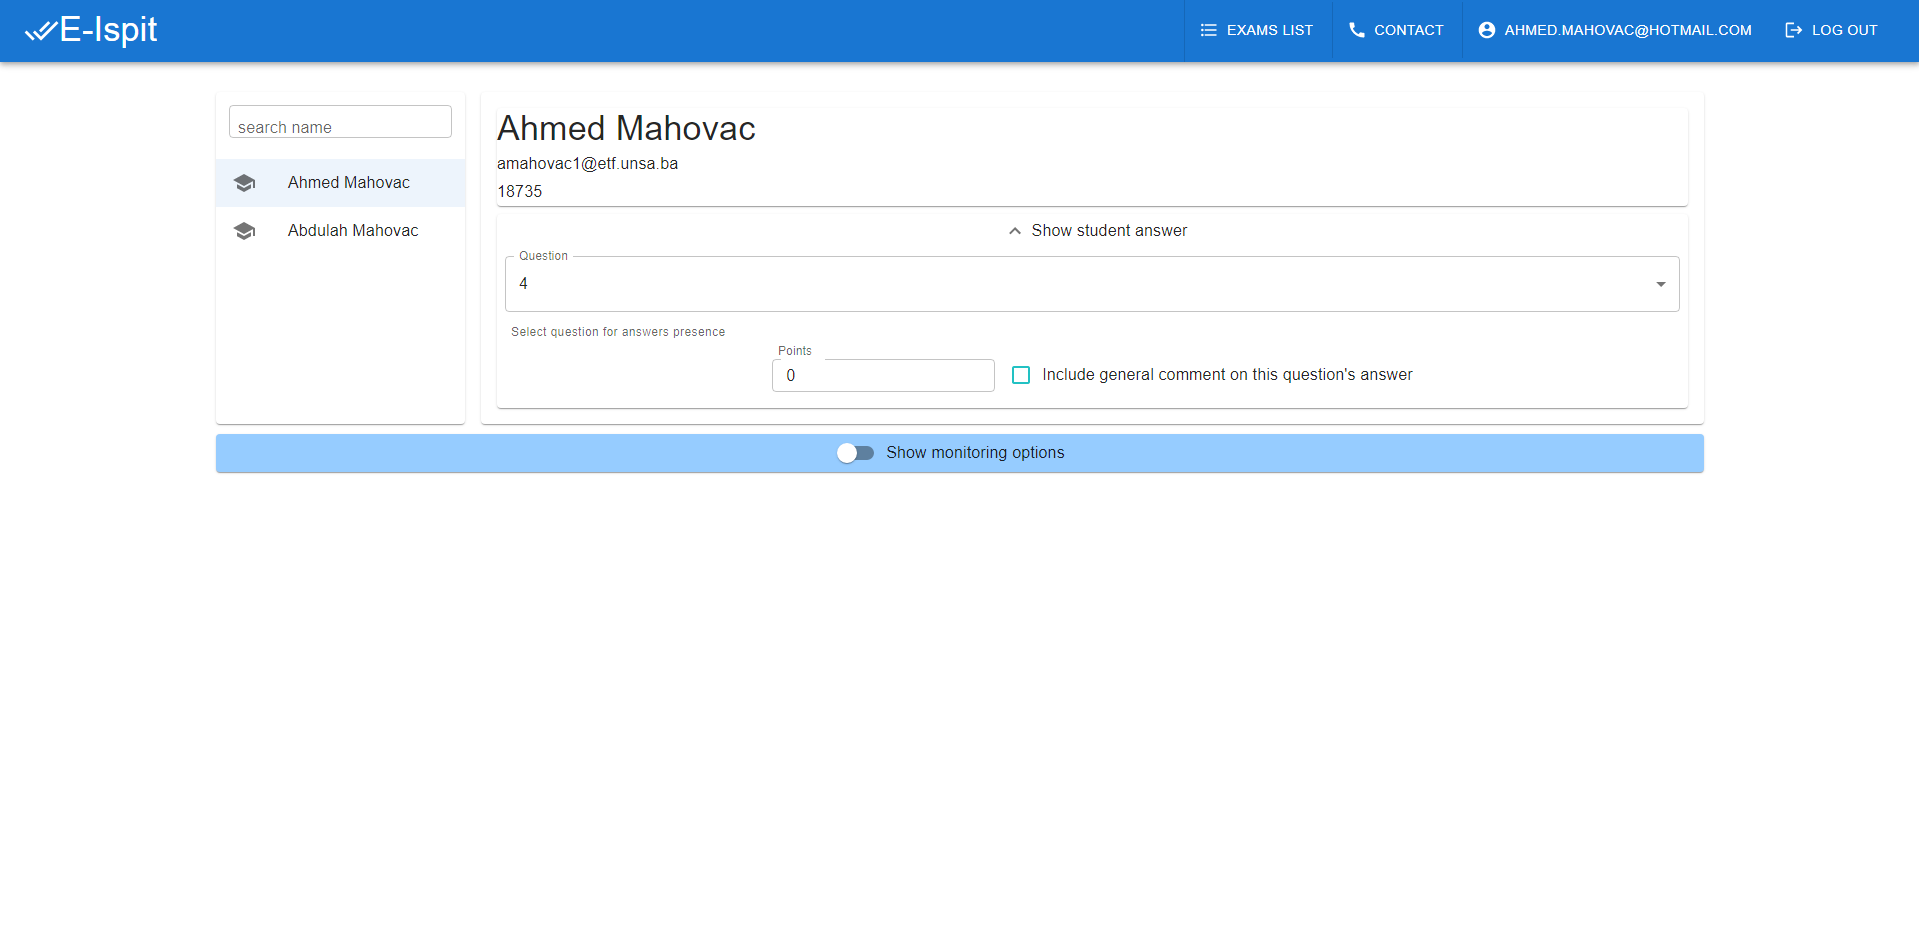Click the user account icon in navbar
Screen dimensions: 1919x929
point(1486,30)
